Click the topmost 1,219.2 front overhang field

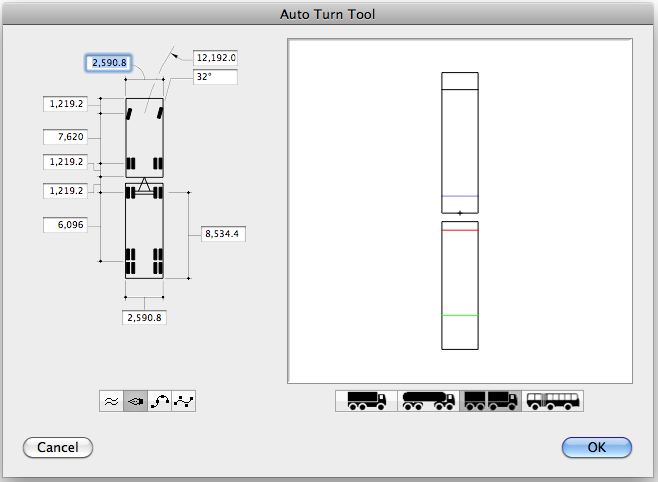click(x=65, y=104)
